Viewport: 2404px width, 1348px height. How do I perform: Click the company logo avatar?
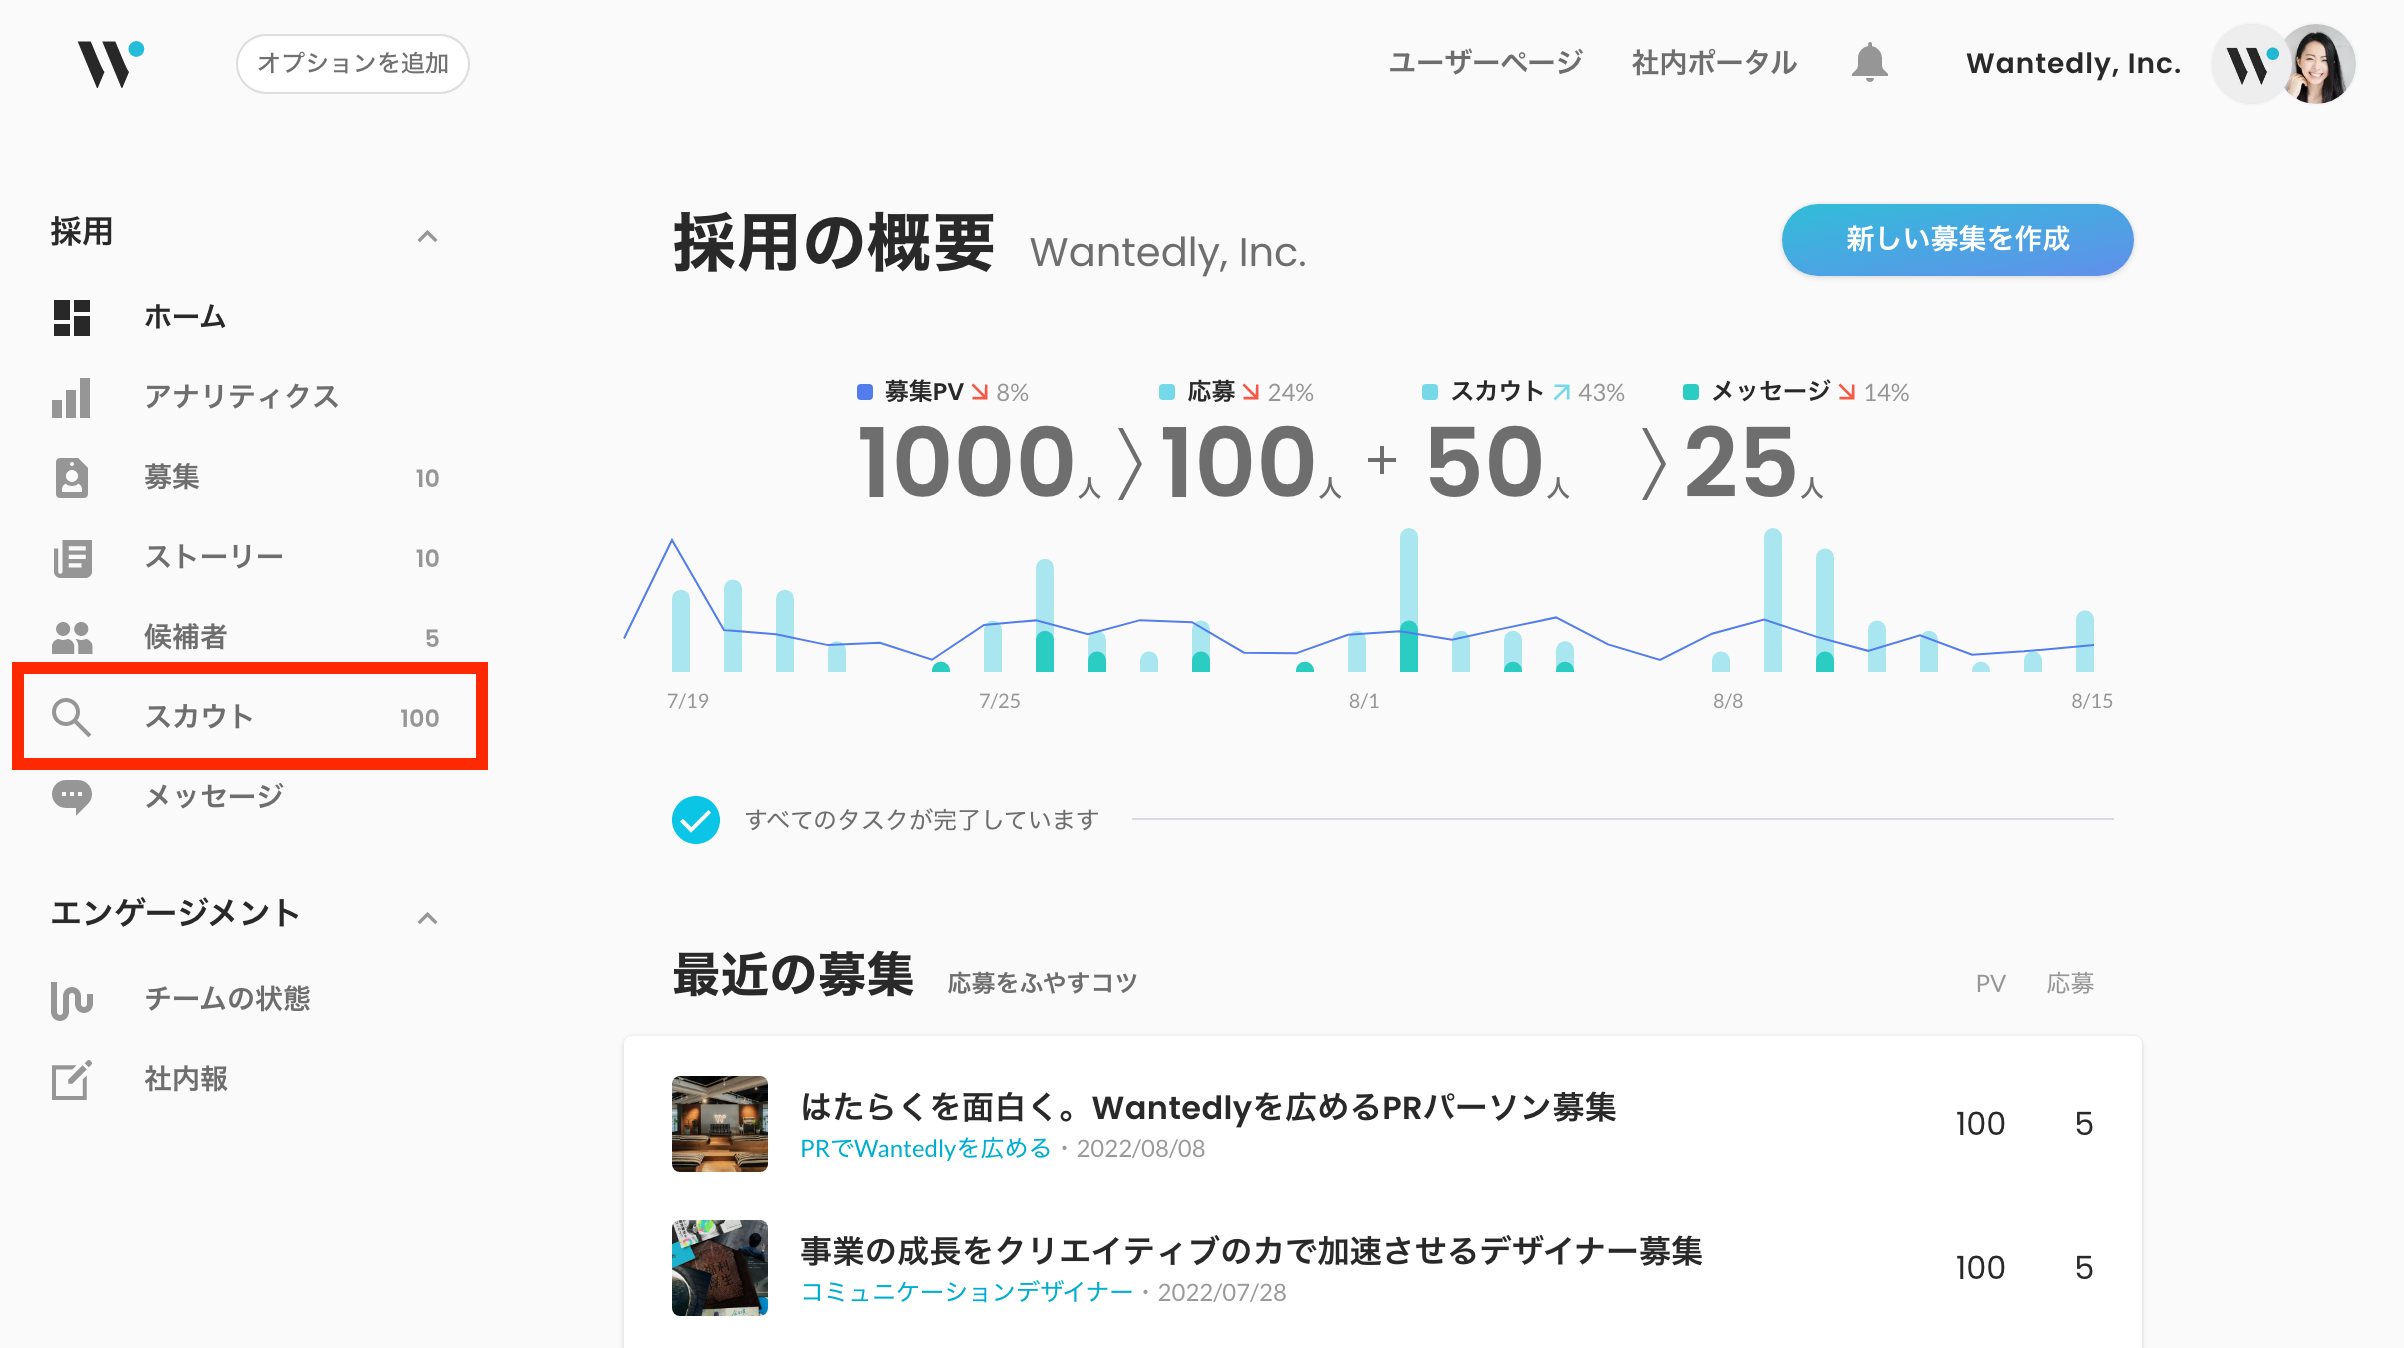pyautogui.click(x=2250, y=64)
